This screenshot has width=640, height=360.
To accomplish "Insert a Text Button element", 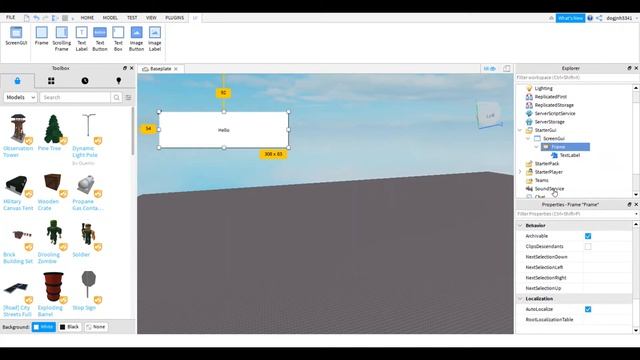I will click(x=100, y=39).
